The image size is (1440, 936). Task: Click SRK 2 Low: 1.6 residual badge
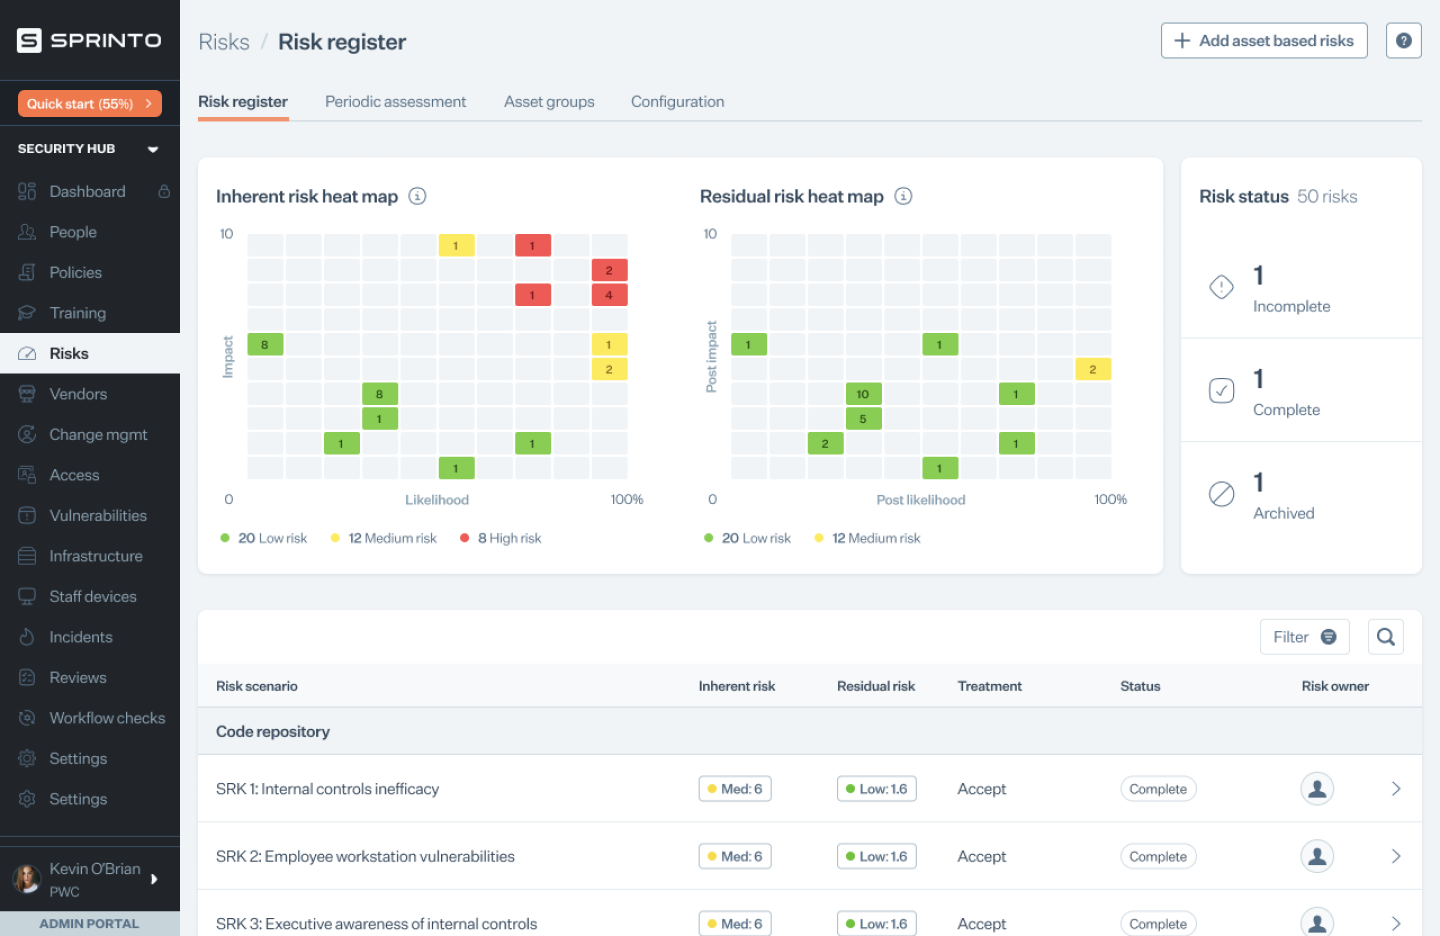(877, 856)
